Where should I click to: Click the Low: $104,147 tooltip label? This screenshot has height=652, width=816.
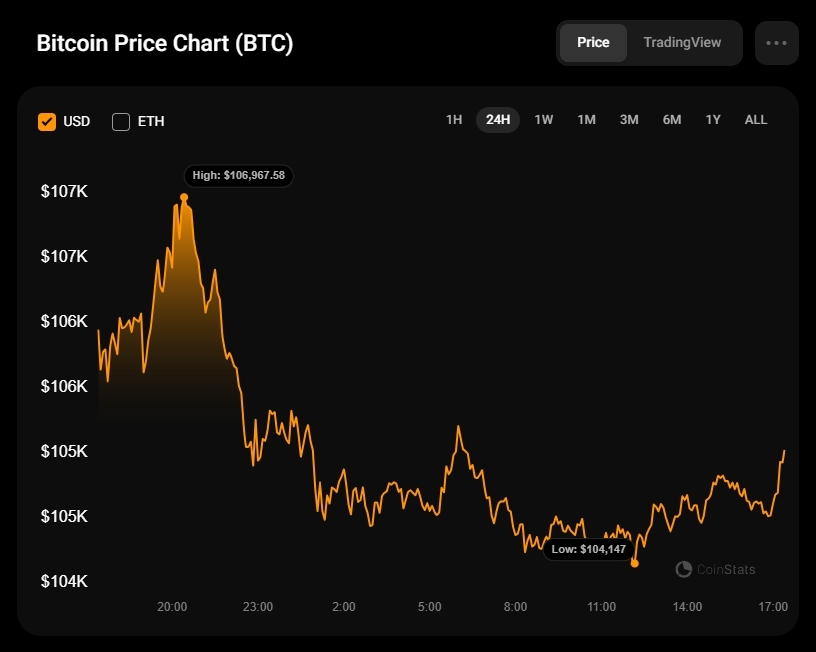click(x=588, y=549)
